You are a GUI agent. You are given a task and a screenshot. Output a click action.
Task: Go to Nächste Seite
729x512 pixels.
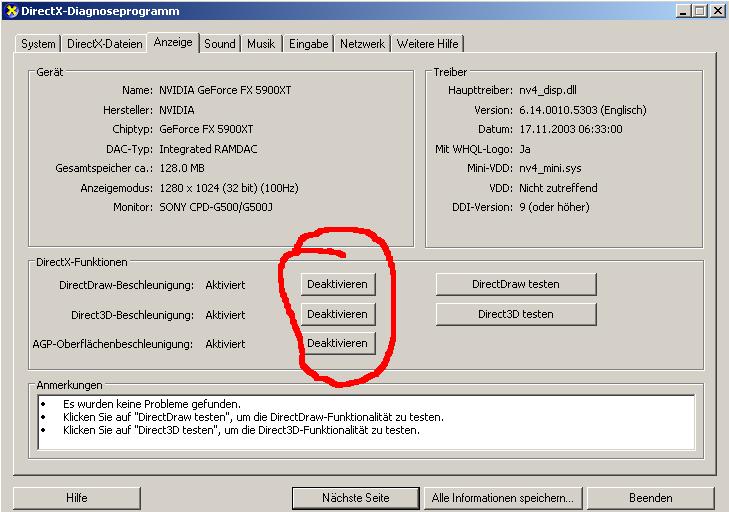355,497
